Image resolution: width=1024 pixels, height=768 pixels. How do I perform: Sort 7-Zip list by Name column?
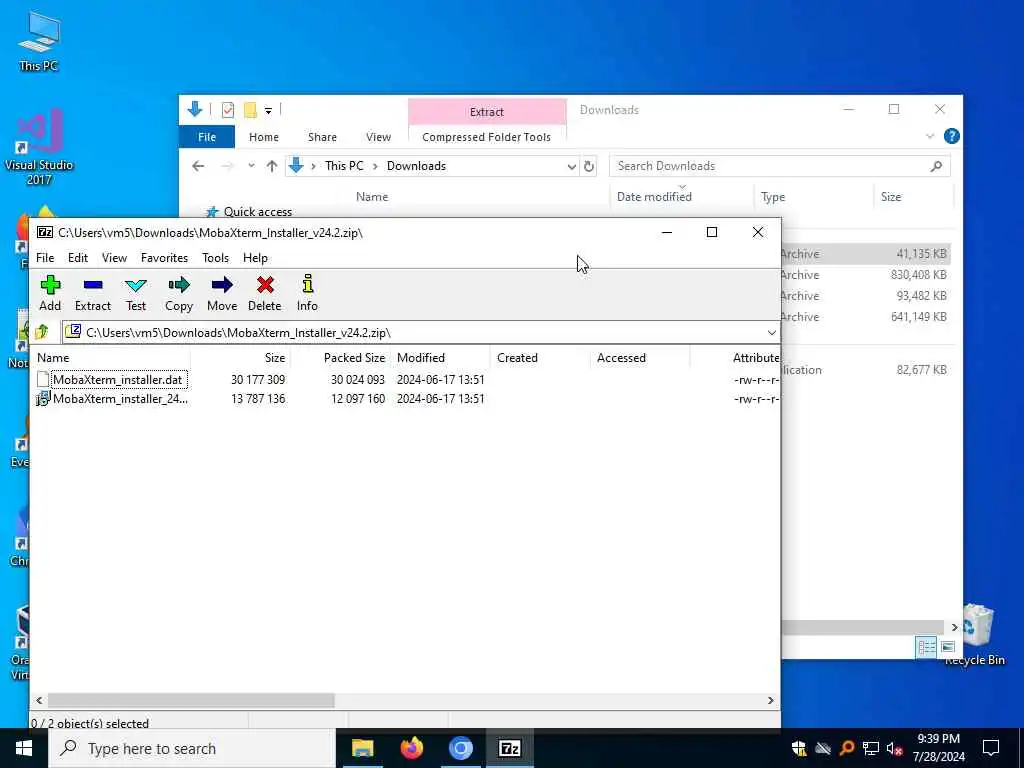[x=111, y=358]
